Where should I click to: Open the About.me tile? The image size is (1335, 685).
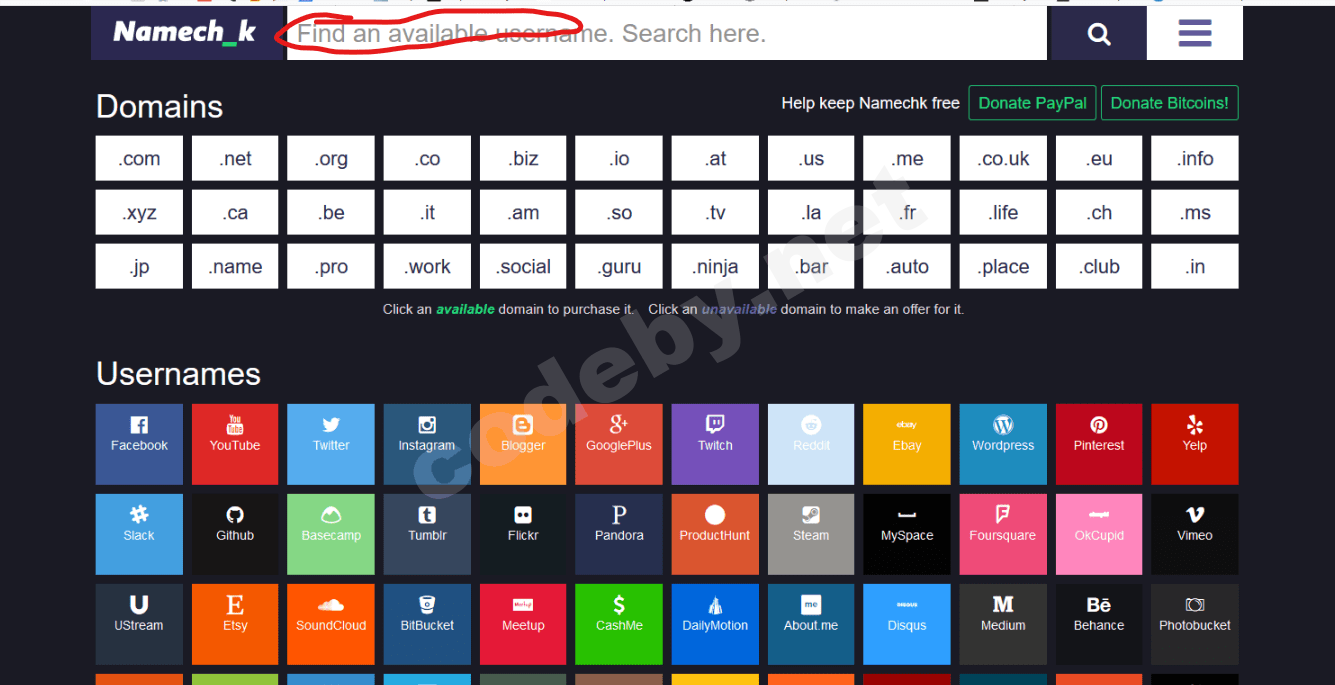(x=811, y=624)
